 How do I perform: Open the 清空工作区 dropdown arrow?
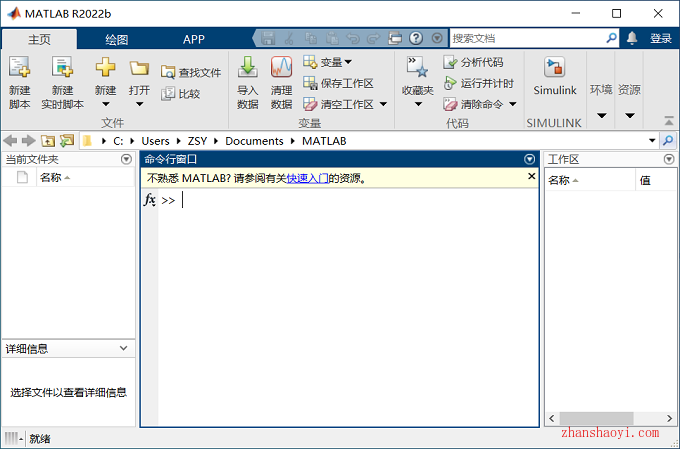pyautogui.click(x=383, y=104)
